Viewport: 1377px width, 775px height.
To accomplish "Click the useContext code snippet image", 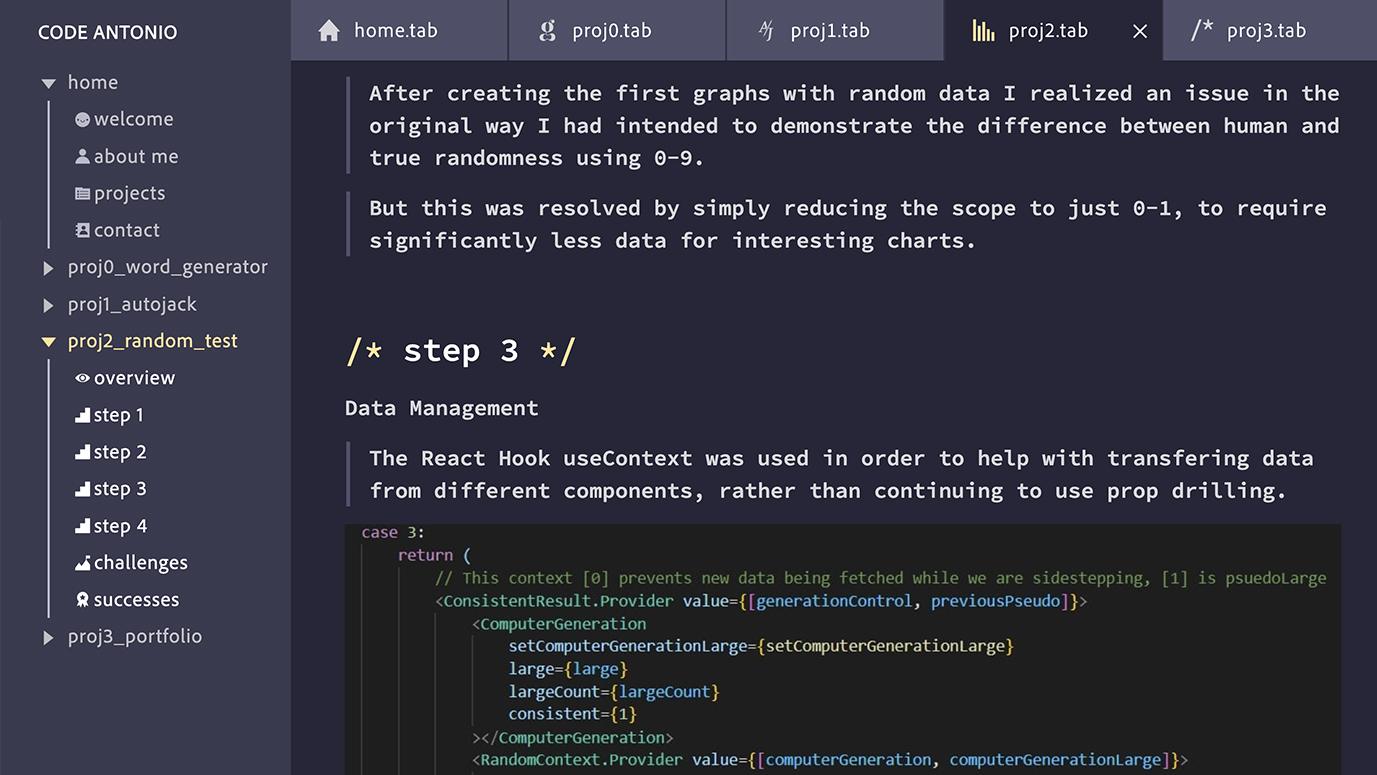I will click(842, 648).
